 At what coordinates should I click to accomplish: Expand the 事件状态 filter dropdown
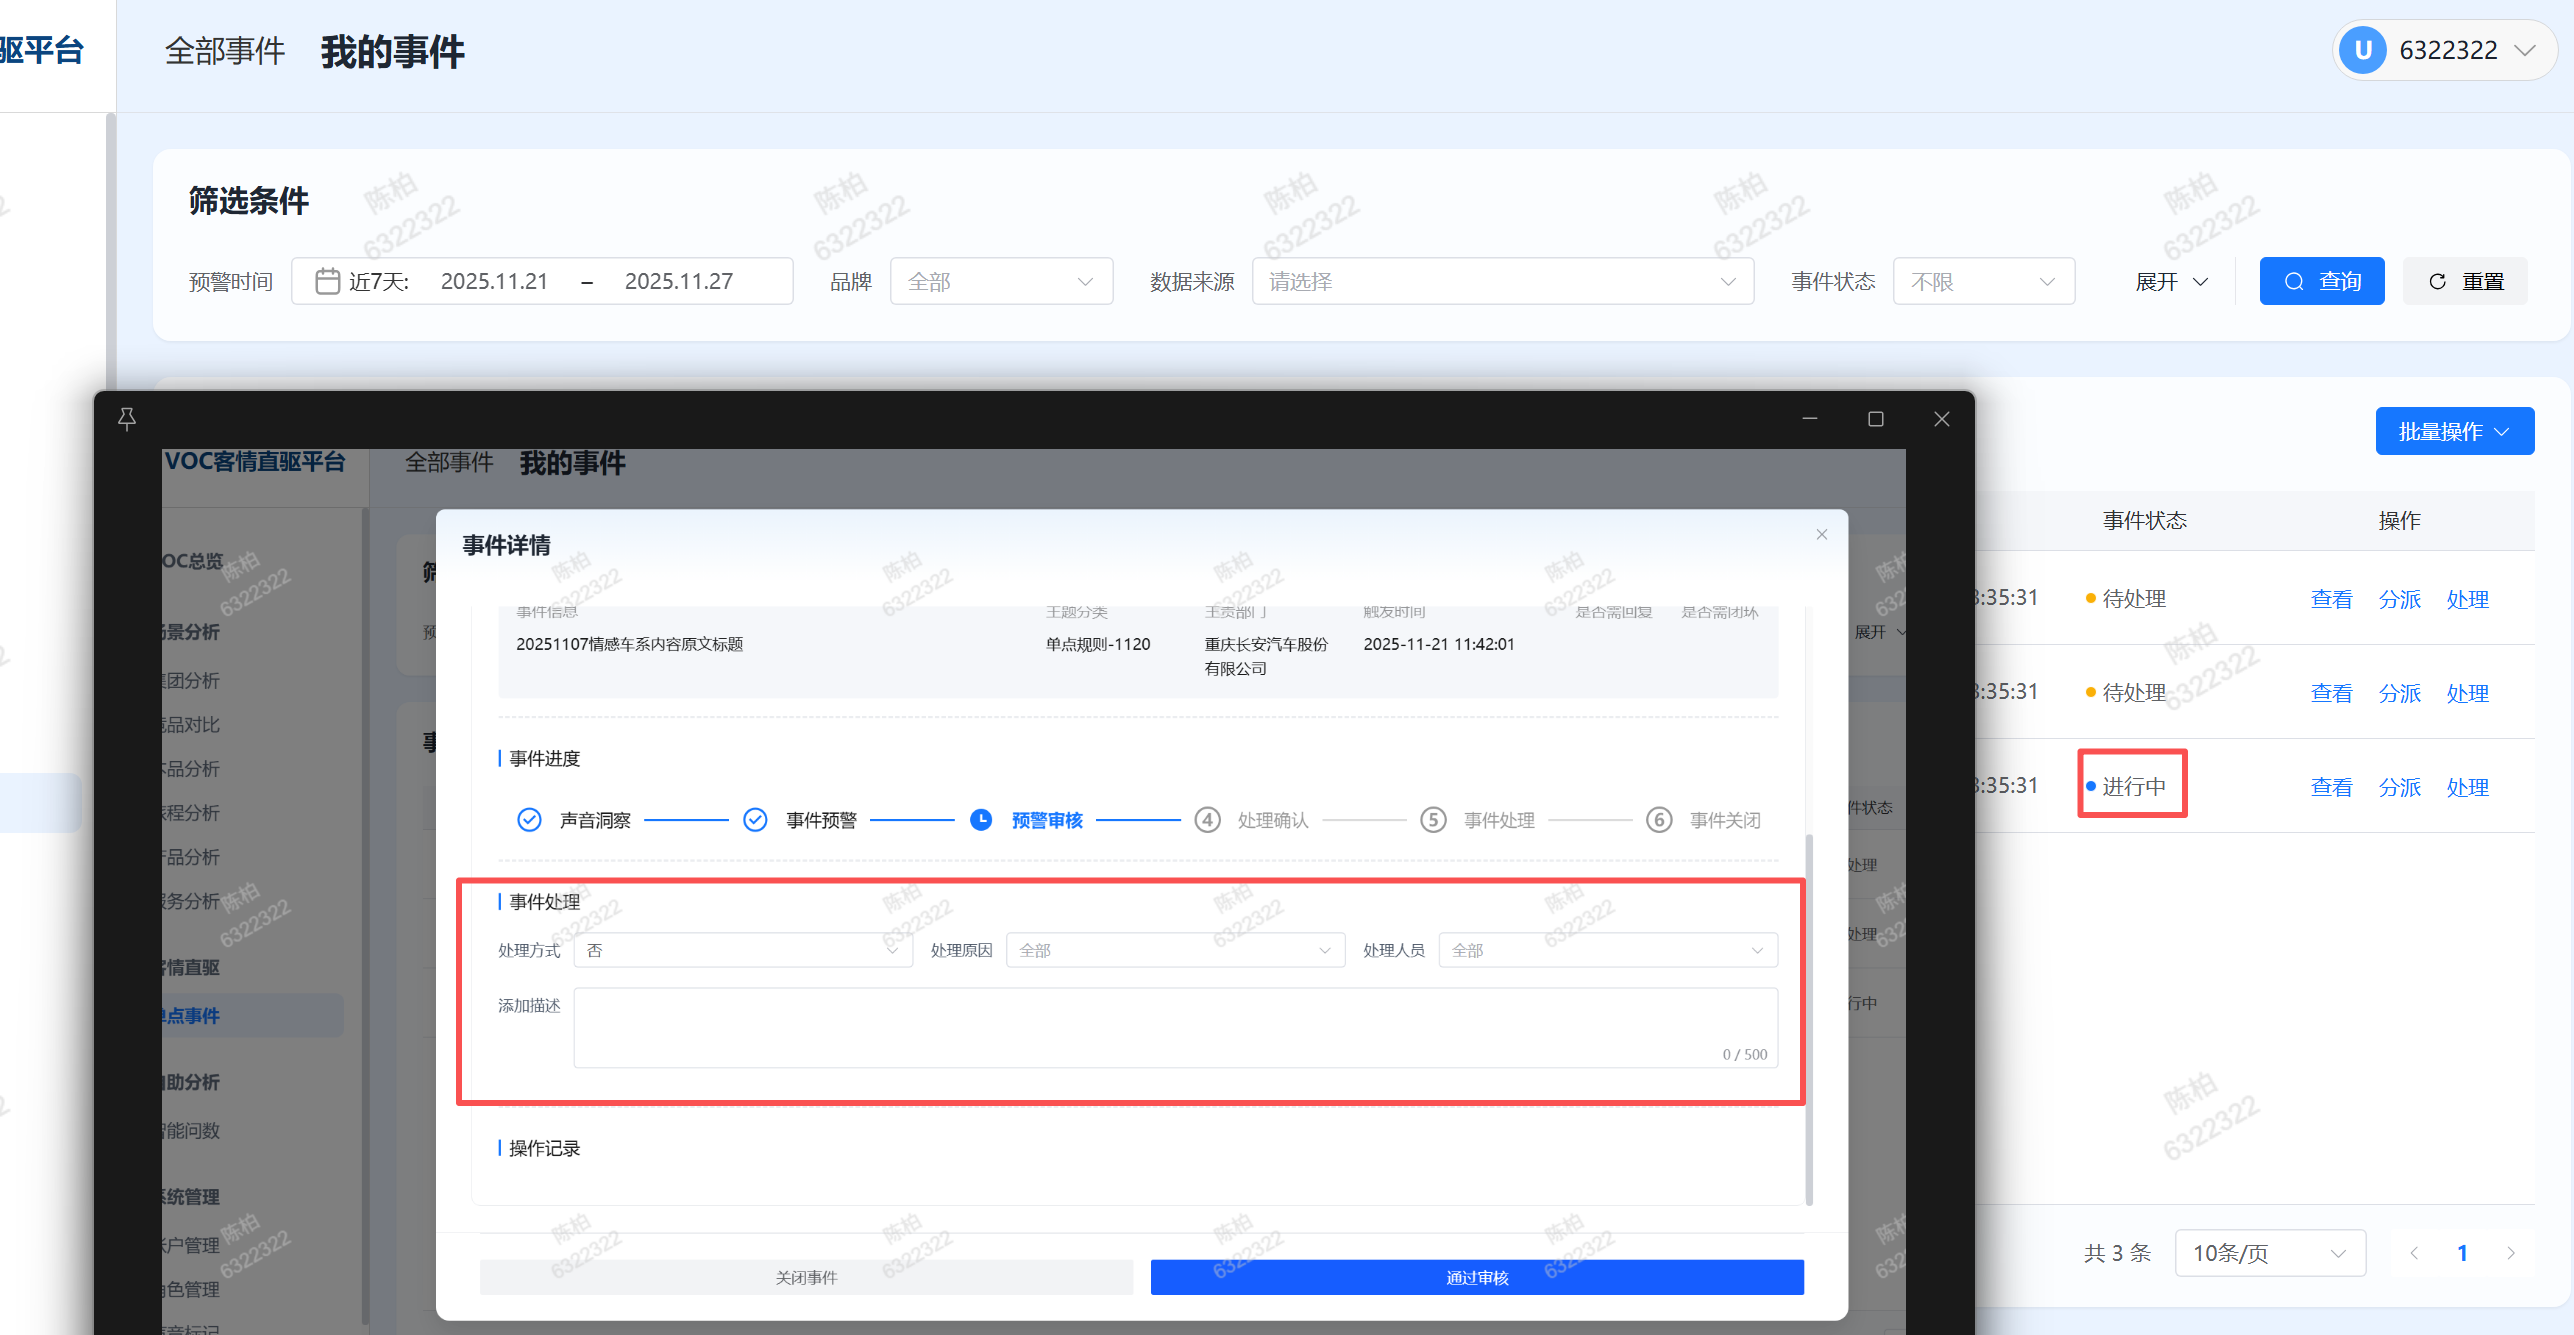tap(1983, 282)
